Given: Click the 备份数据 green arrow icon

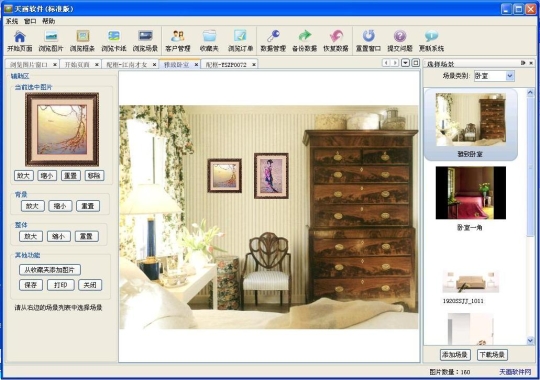Looking at the screenshot, I should coord(304,41).
